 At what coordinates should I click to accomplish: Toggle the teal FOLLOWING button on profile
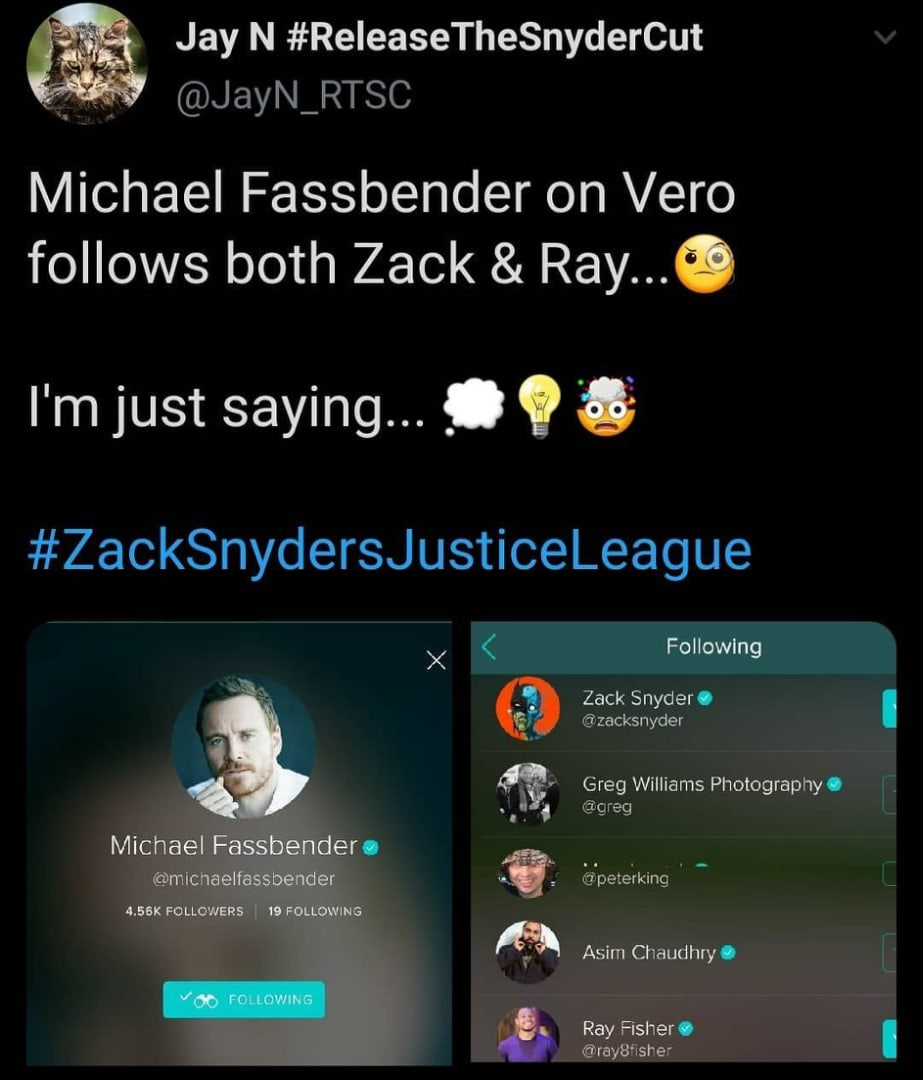(x=244, y=999)
